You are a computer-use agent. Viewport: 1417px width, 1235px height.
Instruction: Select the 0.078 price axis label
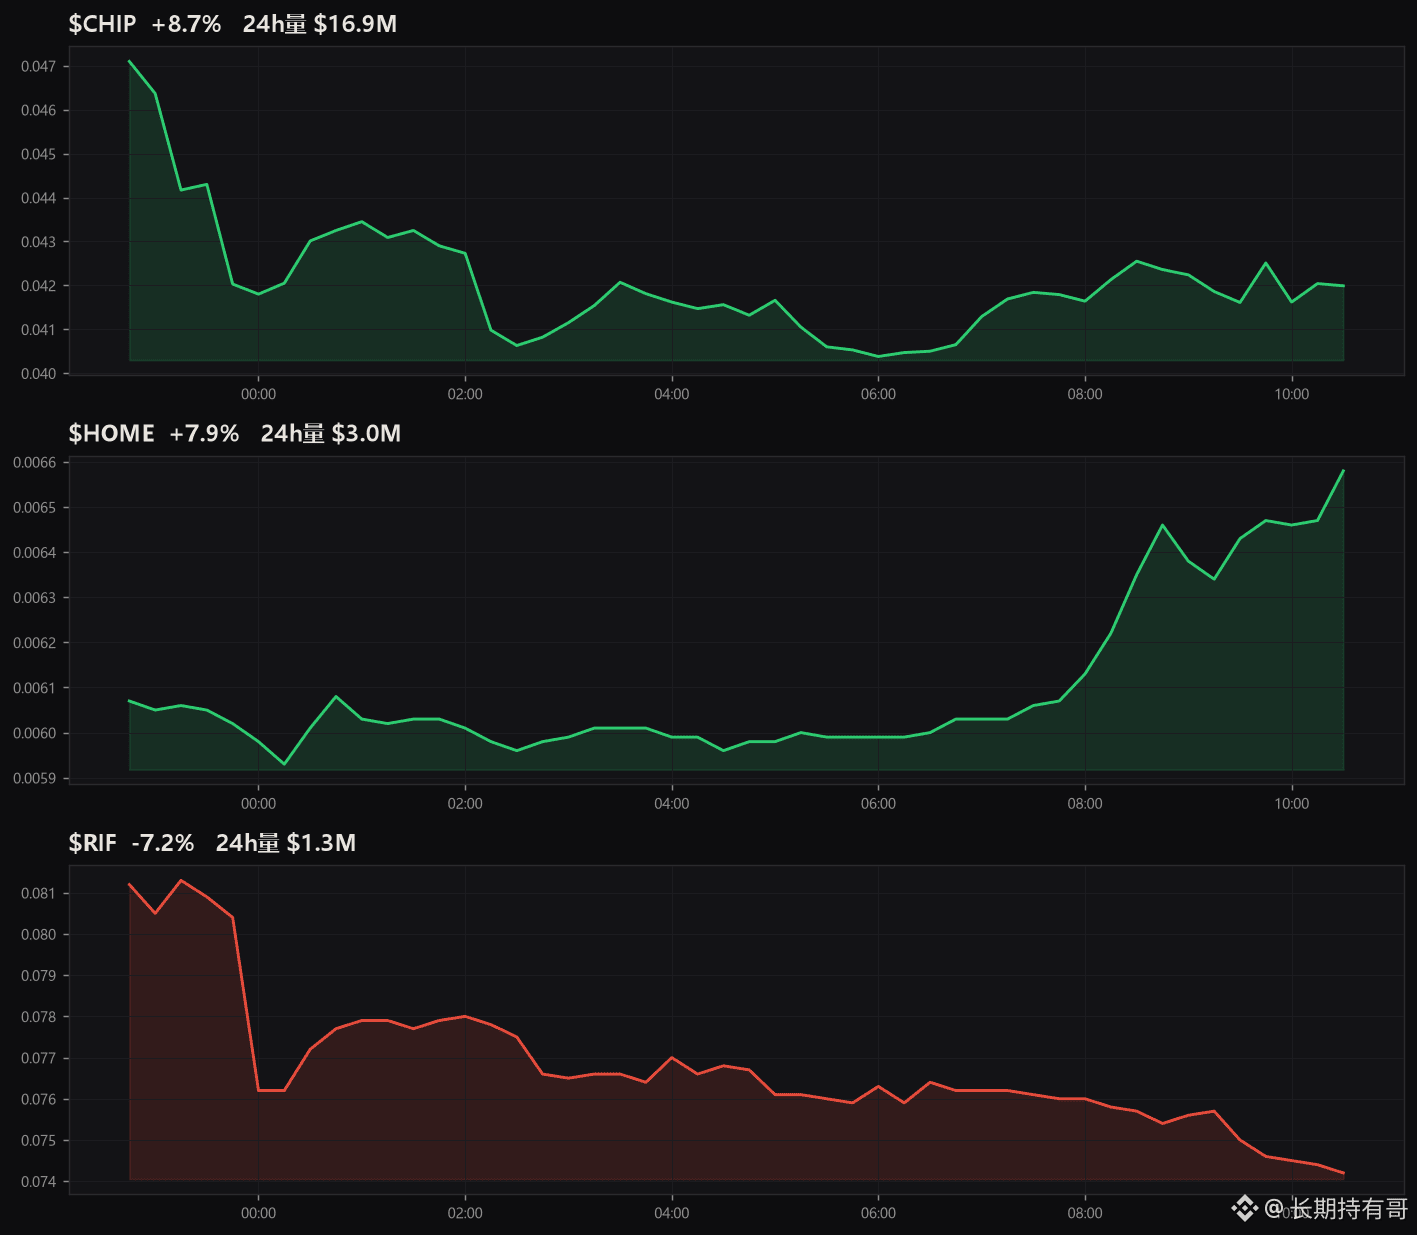click(x=39, y=1017)
